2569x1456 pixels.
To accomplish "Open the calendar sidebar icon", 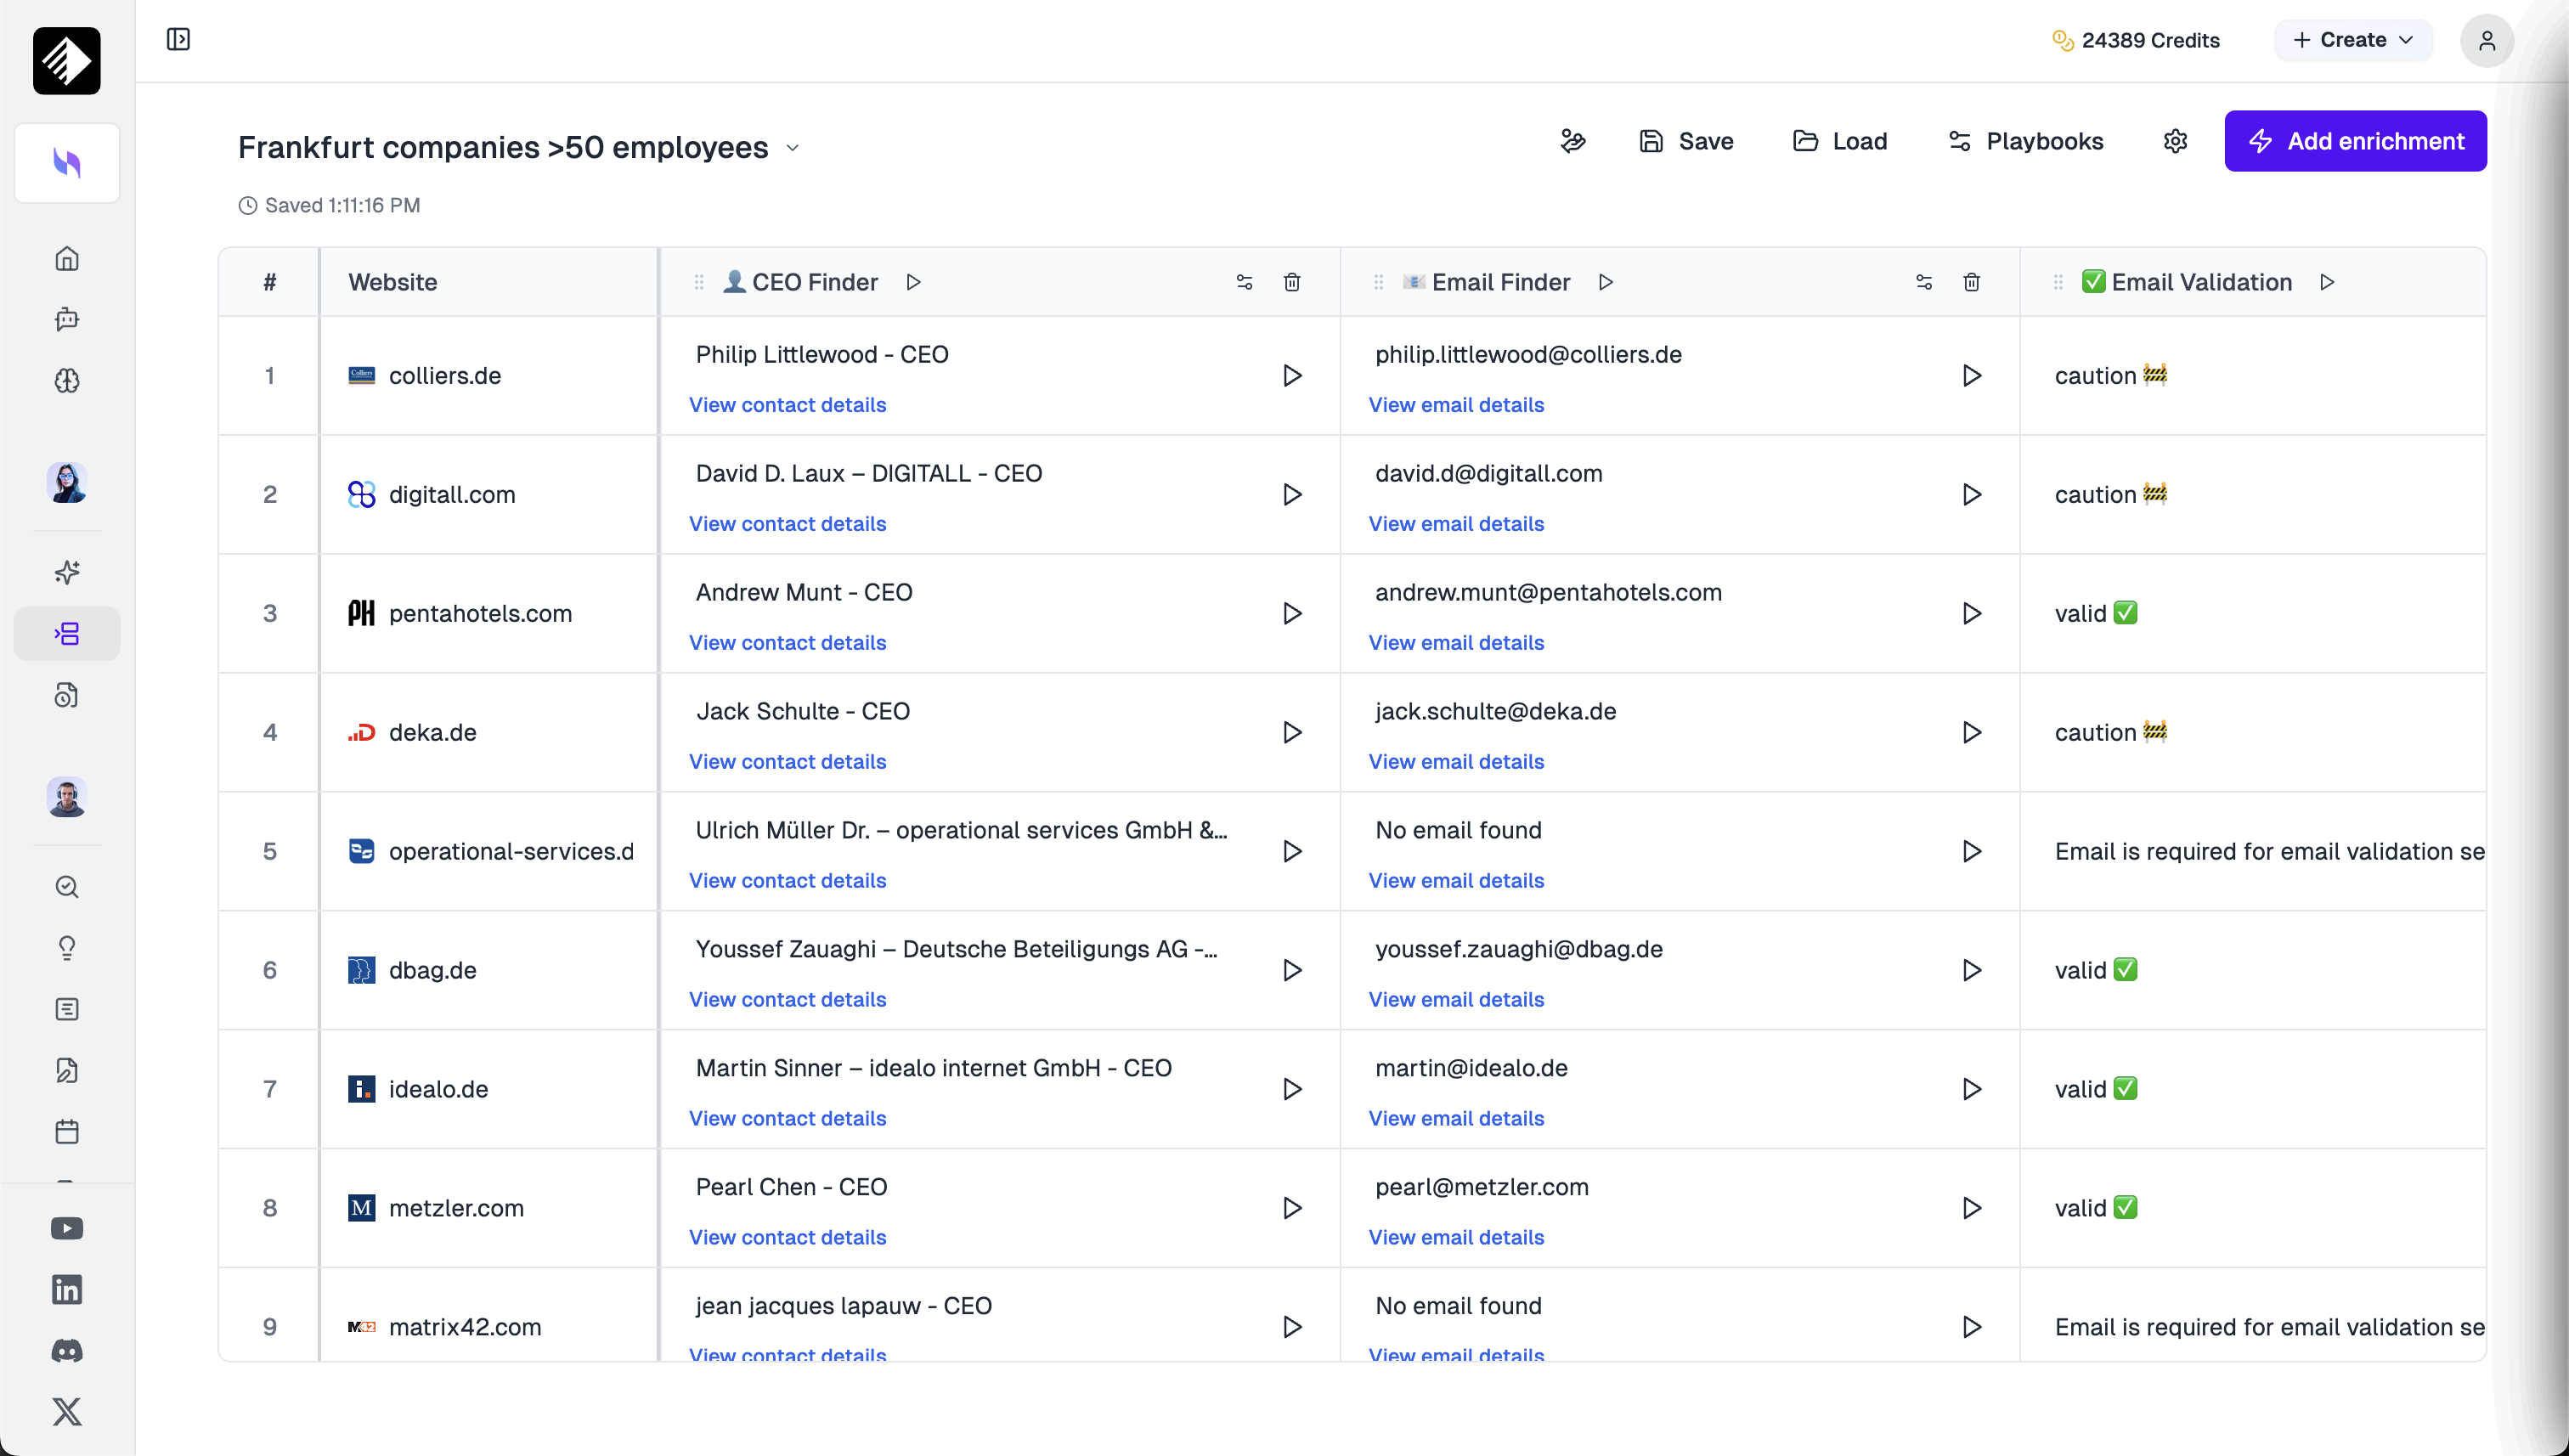I will coord(67,1132).
